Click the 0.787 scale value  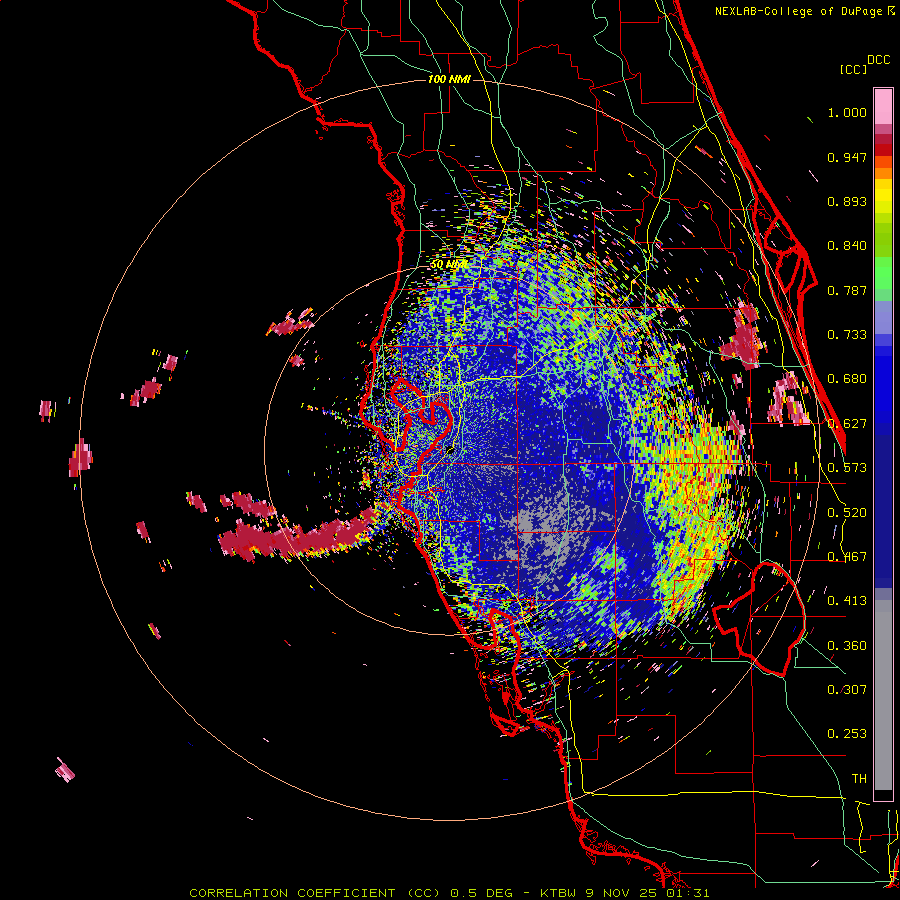(x=847, y=290)
